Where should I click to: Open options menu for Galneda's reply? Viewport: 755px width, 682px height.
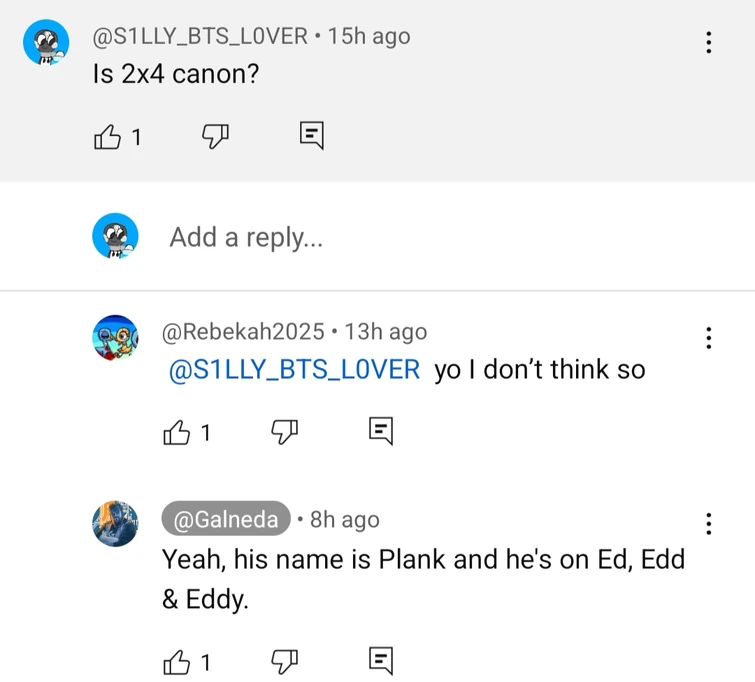click(708, 524)
